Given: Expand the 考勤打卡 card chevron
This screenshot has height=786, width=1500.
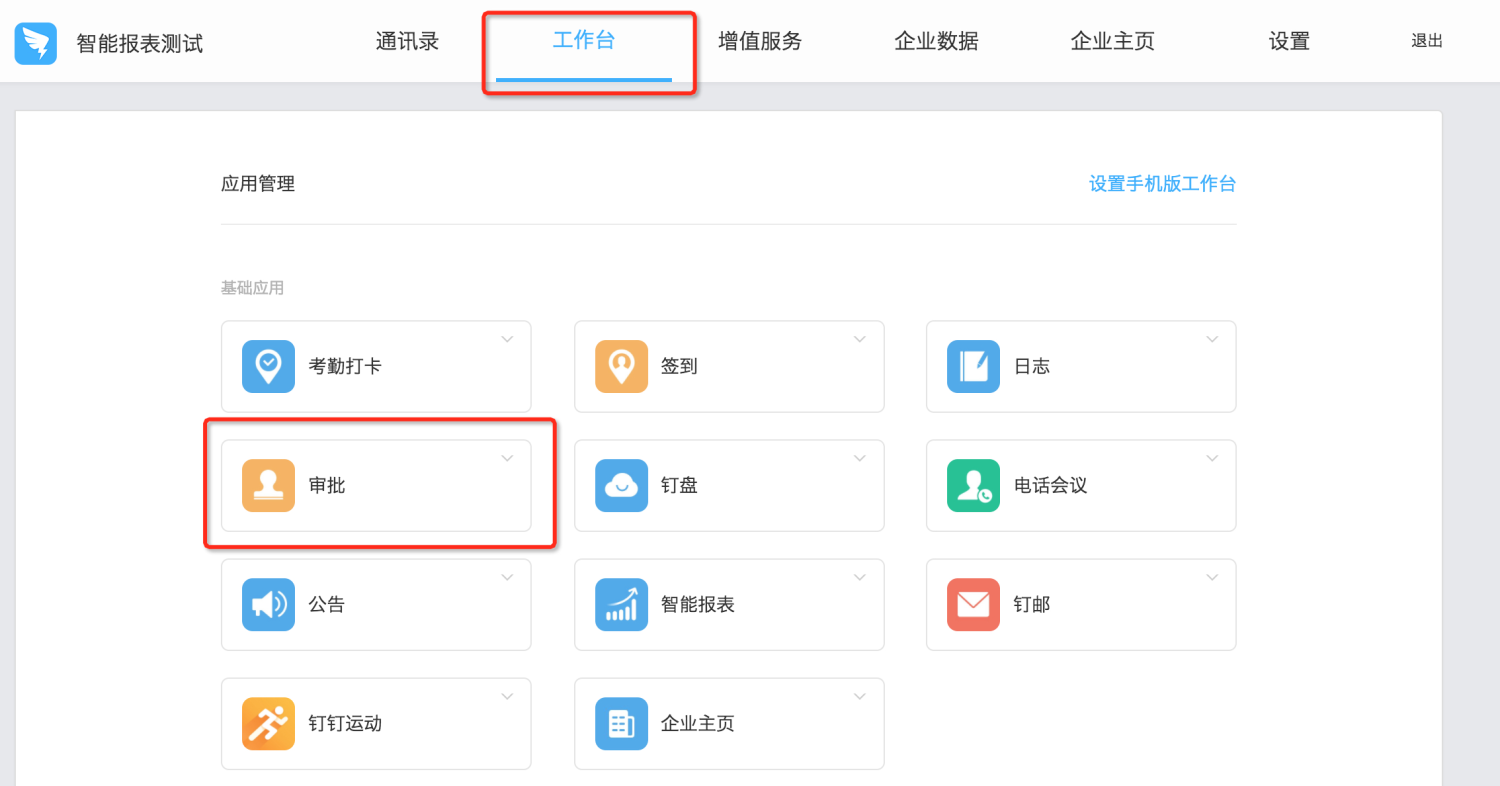Looking at the screenshot, I should (x=507, y=339).
